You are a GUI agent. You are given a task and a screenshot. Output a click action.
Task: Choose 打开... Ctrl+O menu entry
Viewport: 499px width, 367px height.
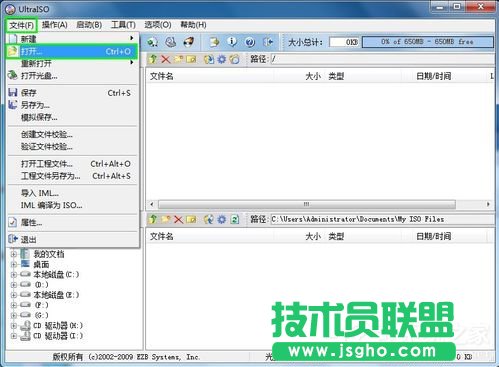click(x=72, y=51)
